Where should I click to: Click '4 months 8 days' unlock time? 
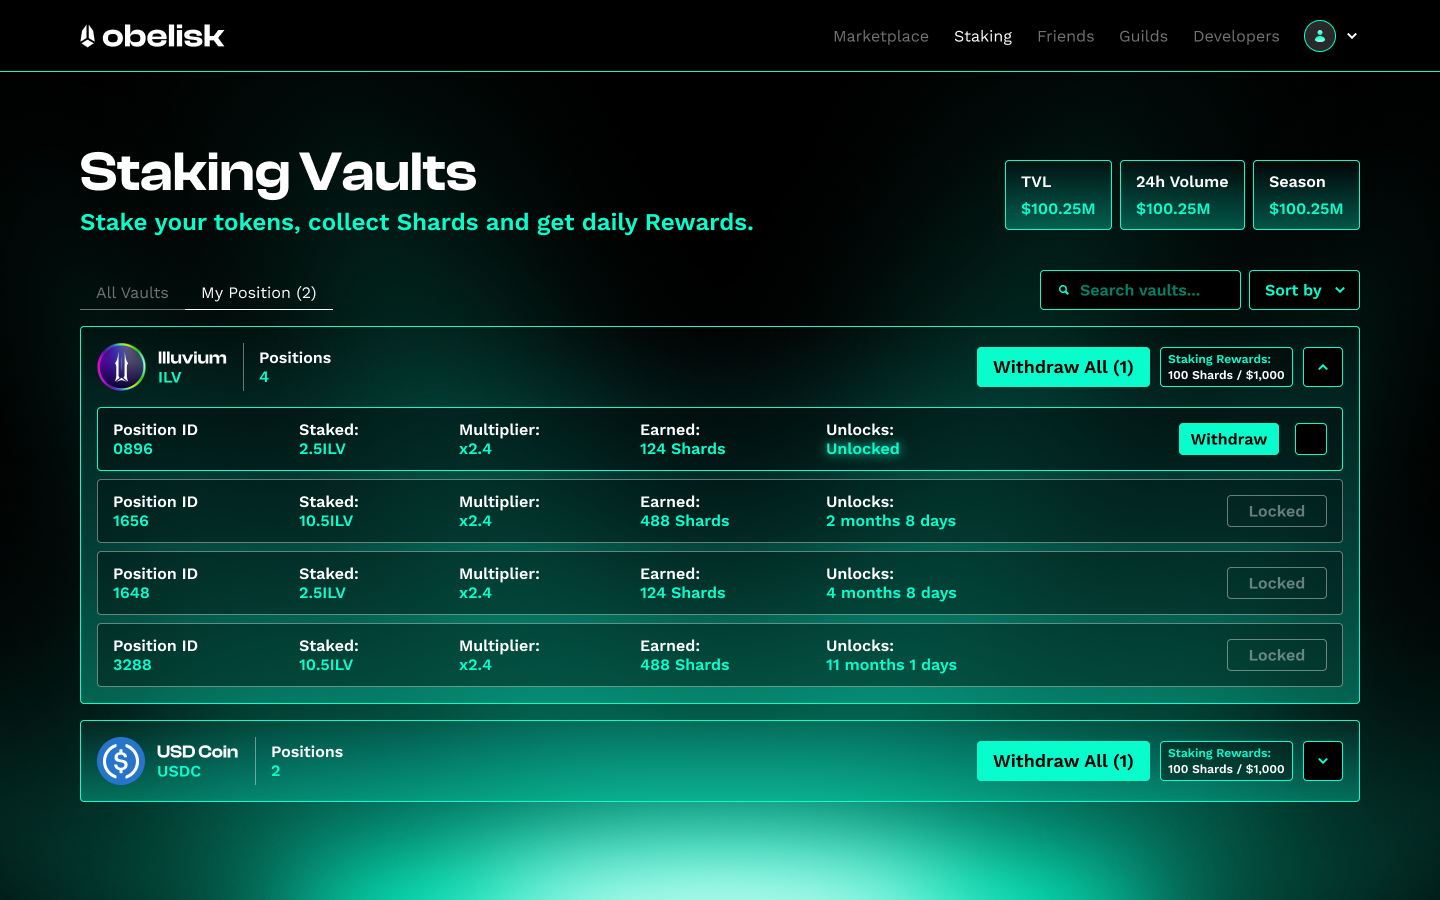pyautogui.click(x=891, y=593)
